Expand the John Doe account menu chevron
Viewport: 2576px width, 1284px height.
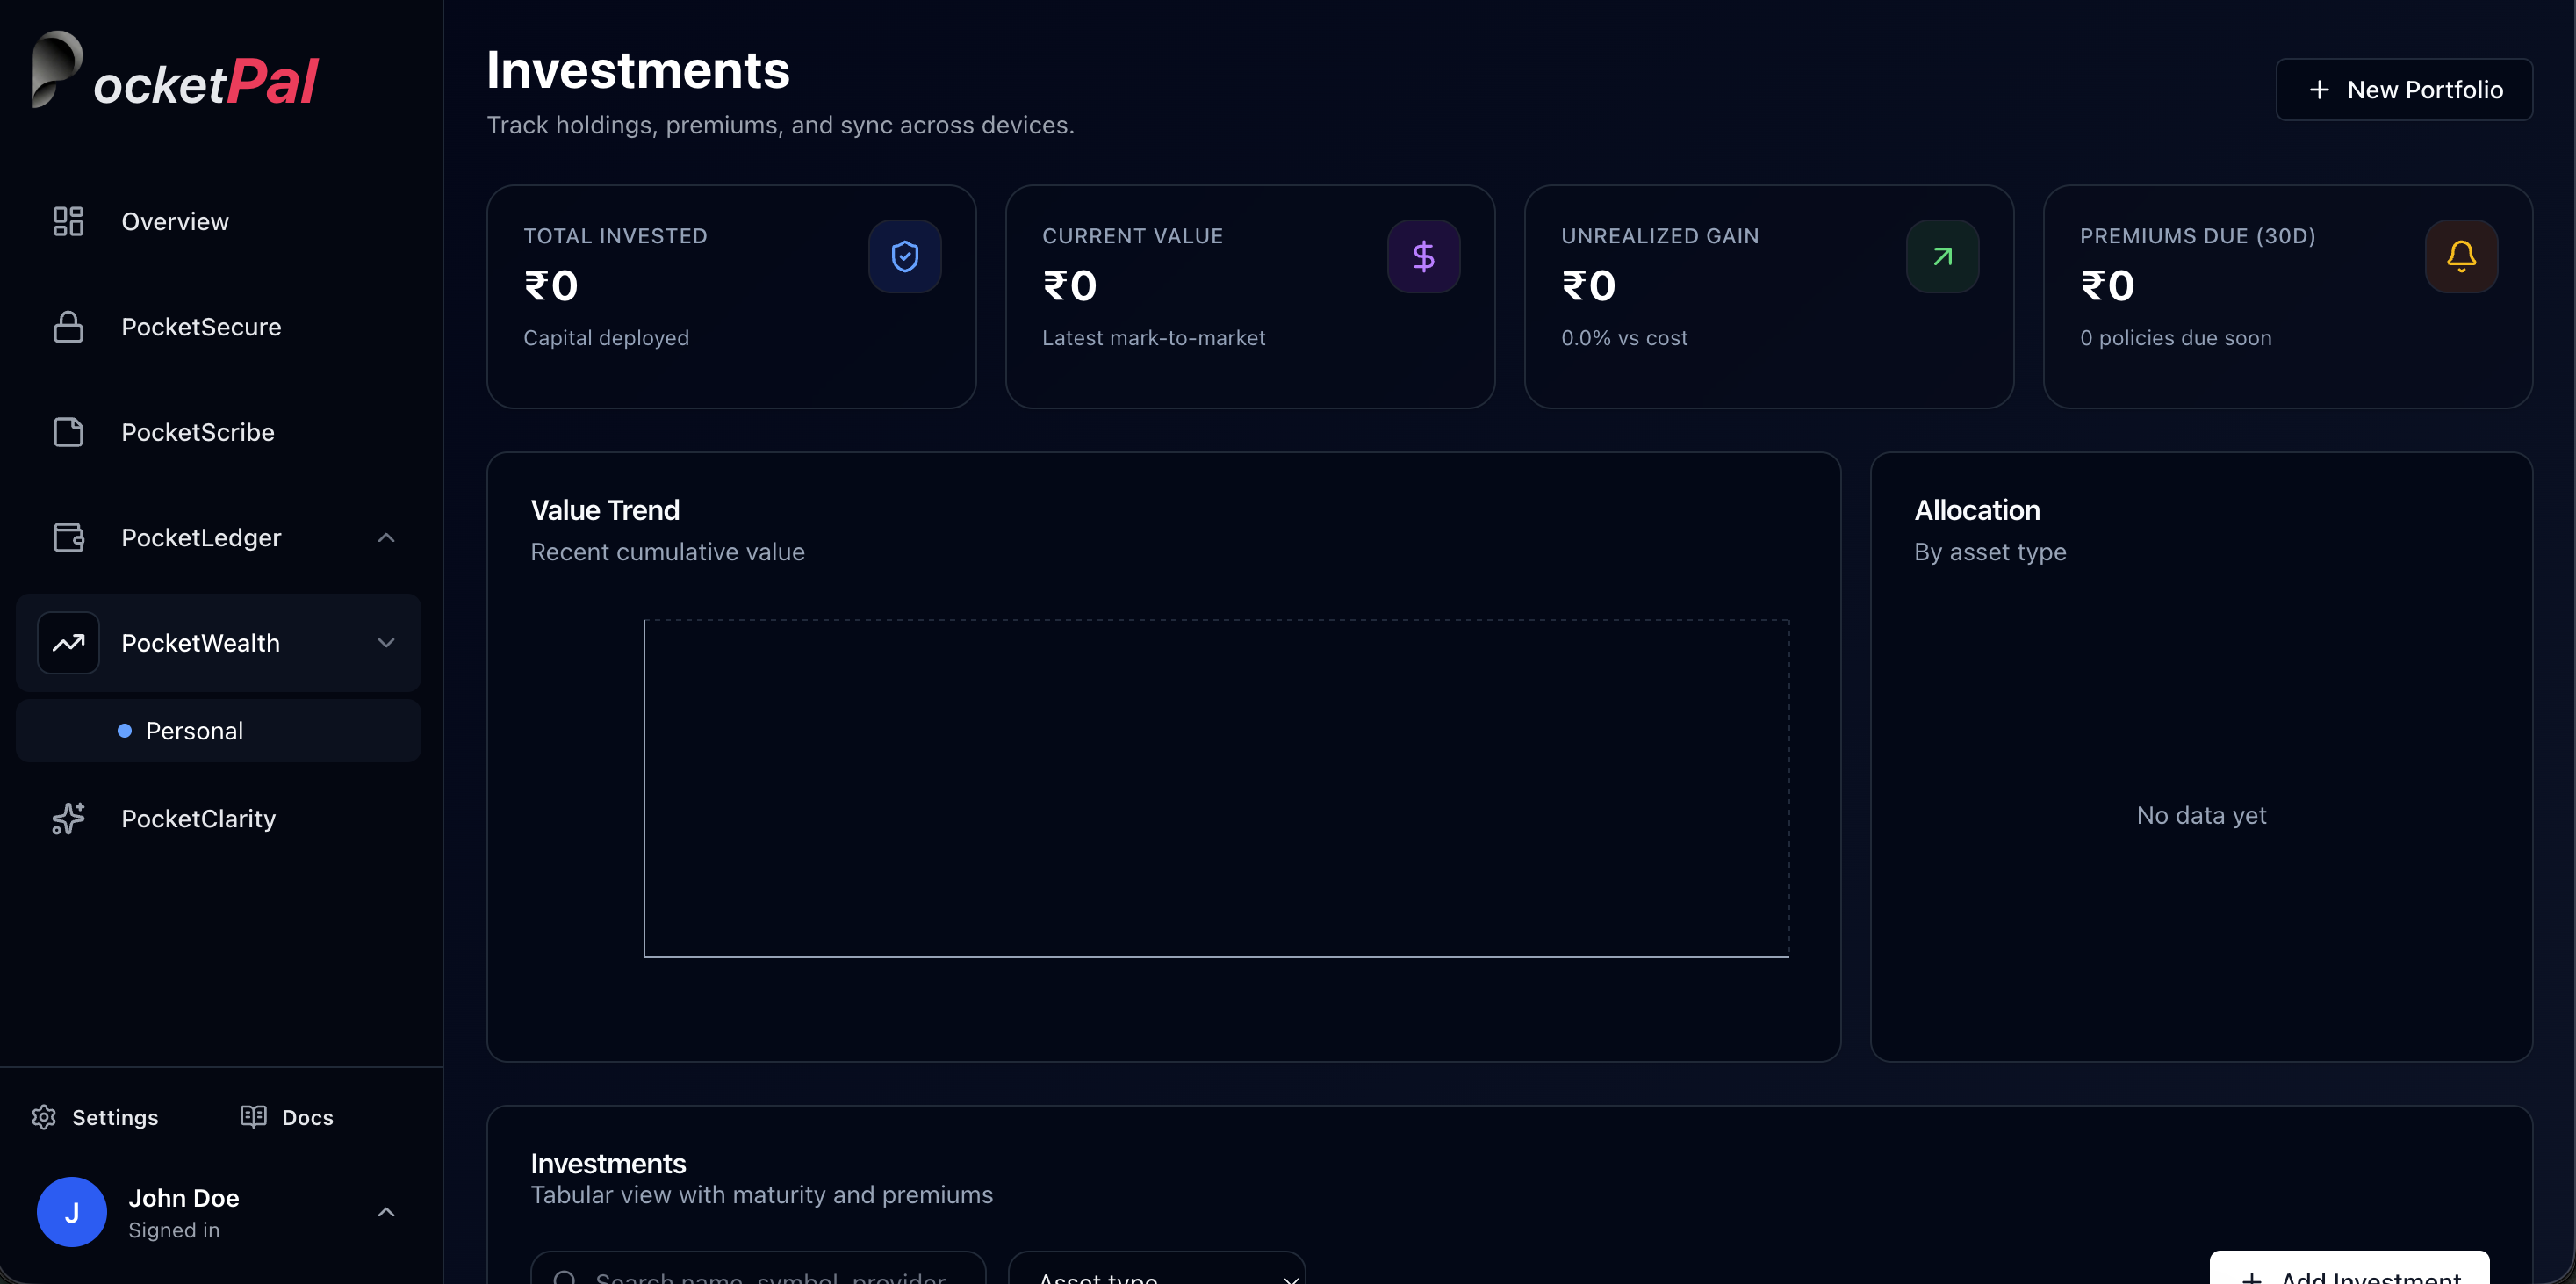coord(386,1212)
